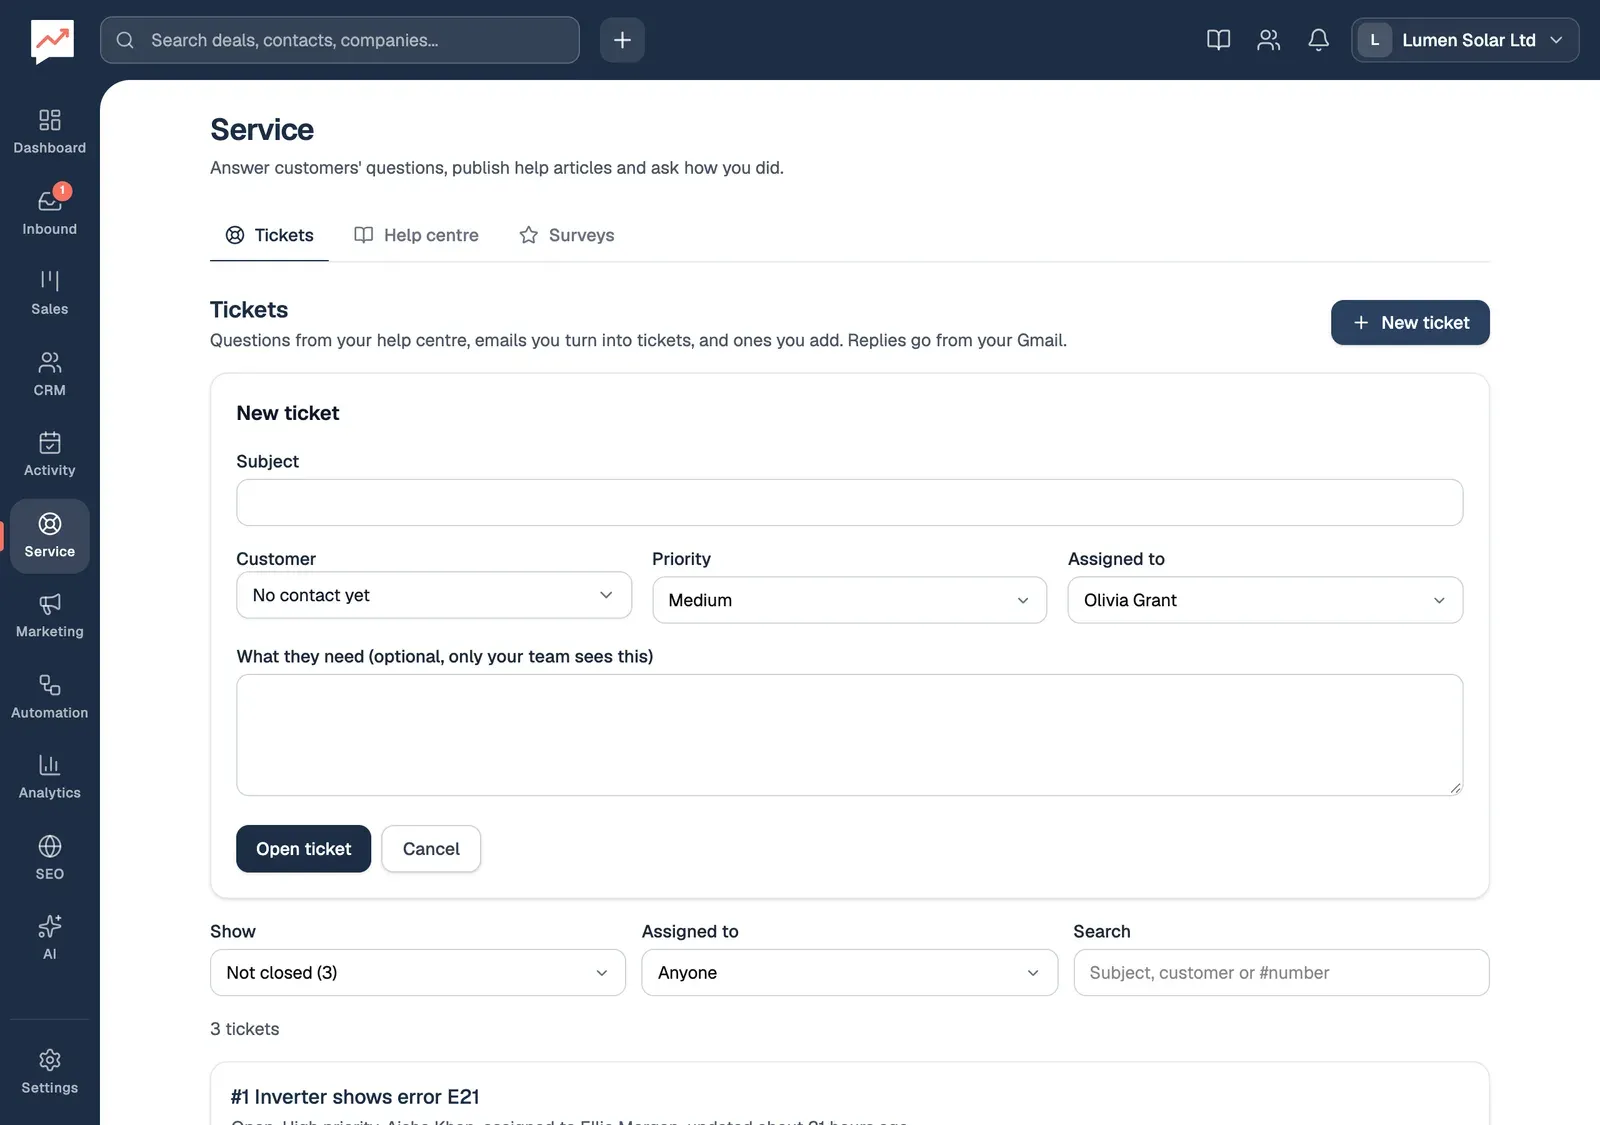Open the notifications bell
This screenshot has height=1125, width=1600.
1318,40
